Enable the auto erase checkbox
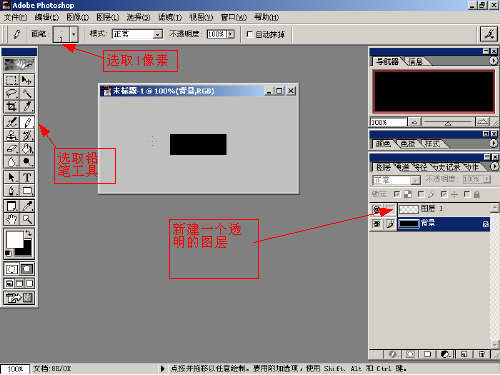The image size is (500, 375). (x=249, y=34)
